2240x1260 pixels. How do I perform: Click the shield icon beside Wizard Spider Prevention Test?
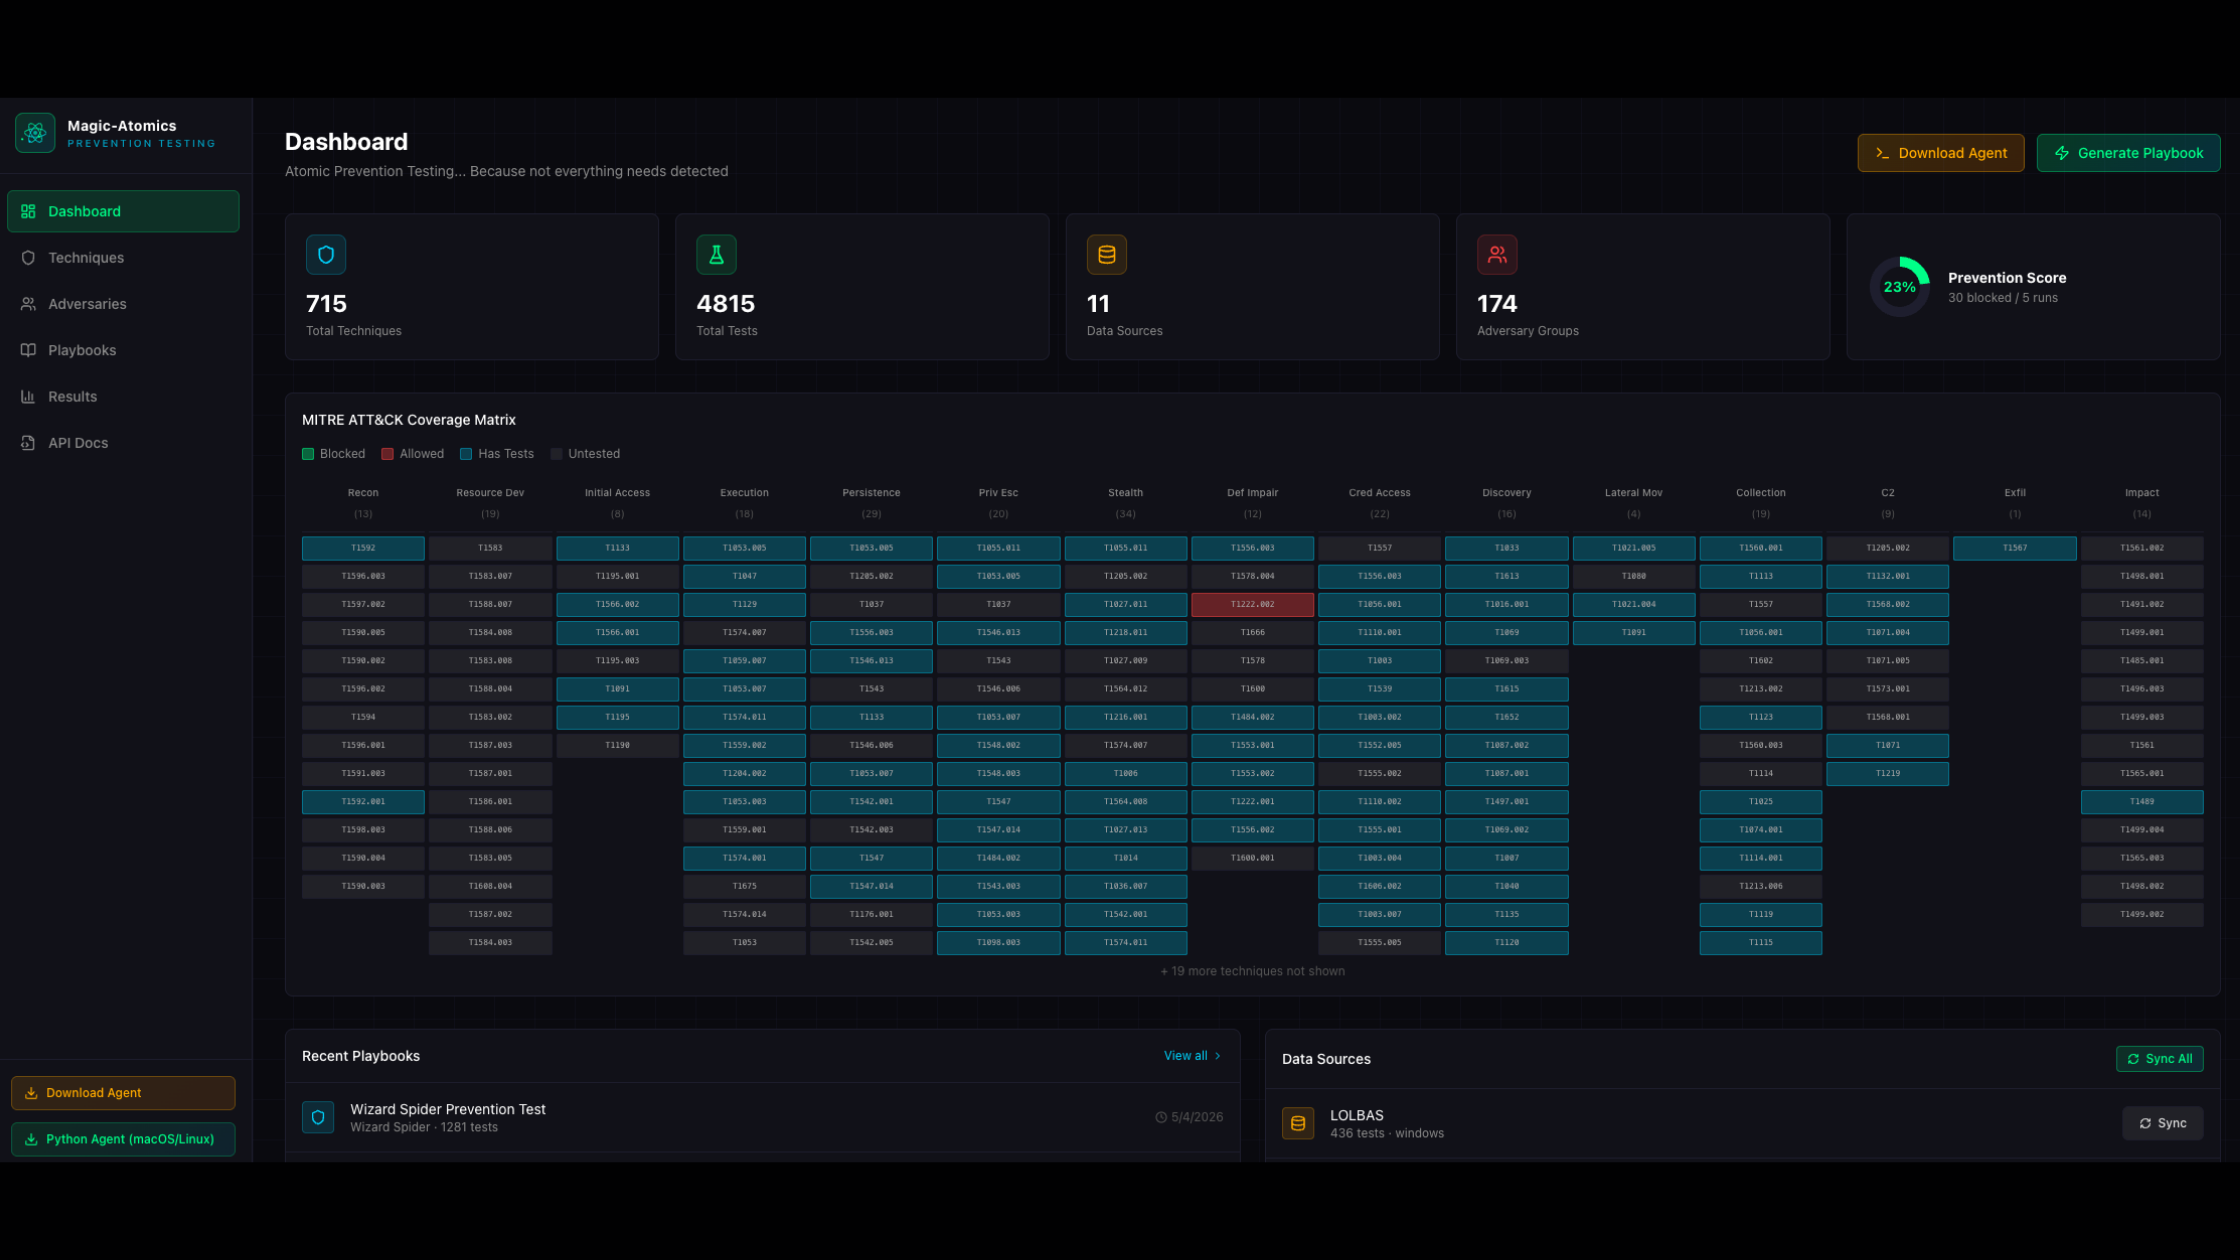click(318, 1117)
